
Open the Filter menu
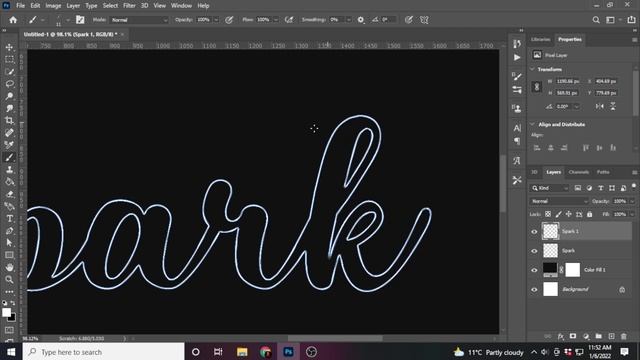[129, 6]
